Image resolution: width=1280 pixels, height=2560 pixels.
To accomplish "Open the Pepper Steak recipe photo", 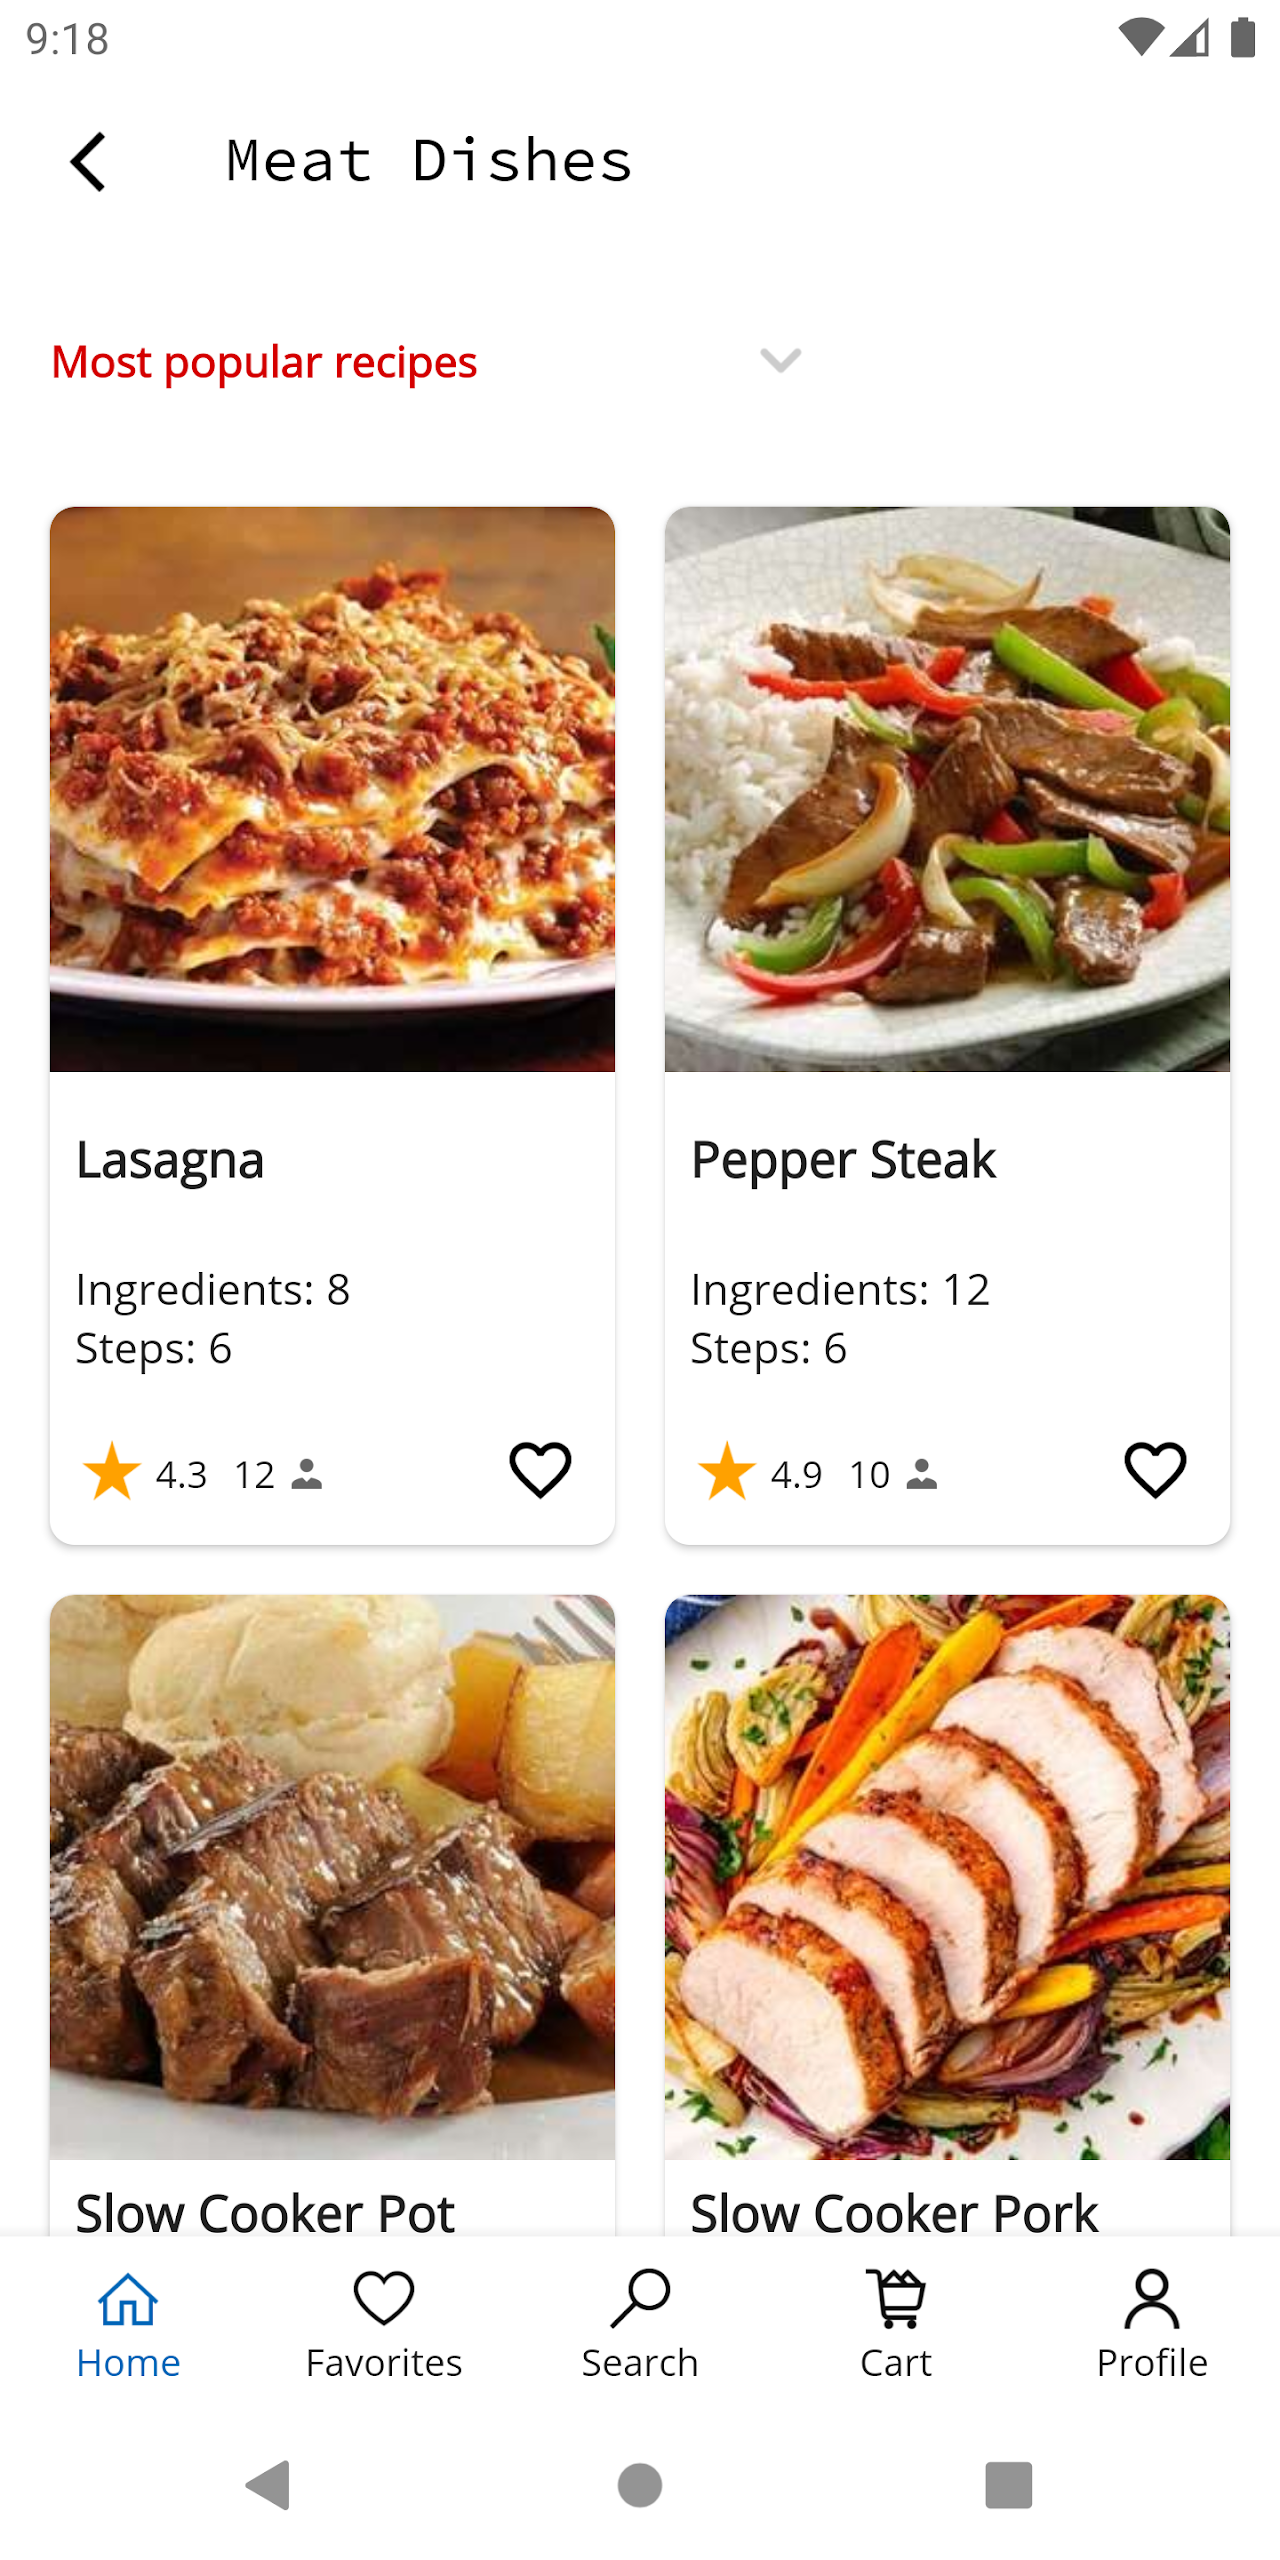I will click(x=947, y=789).
